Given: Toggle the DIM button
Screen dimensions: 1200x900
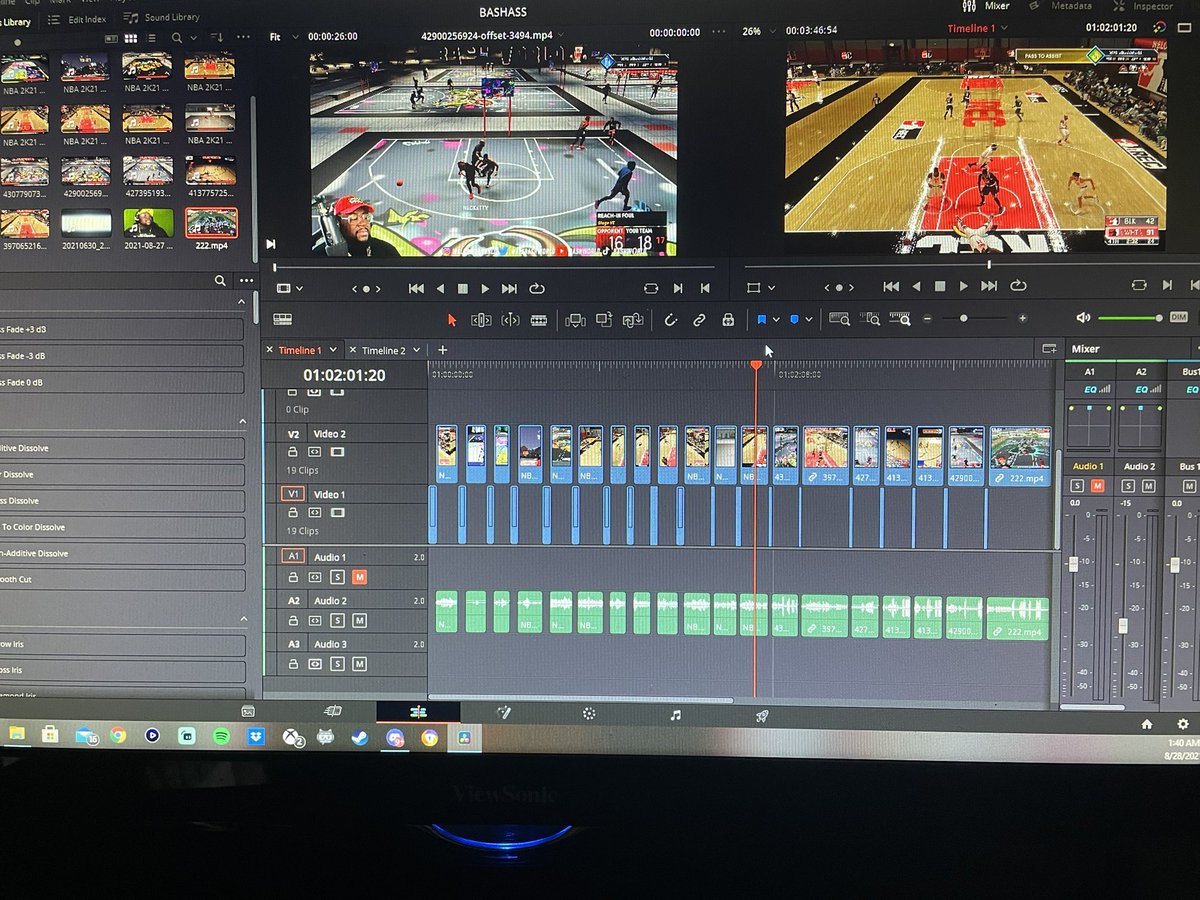Looking at the screenshot, I should point(1178,317).
